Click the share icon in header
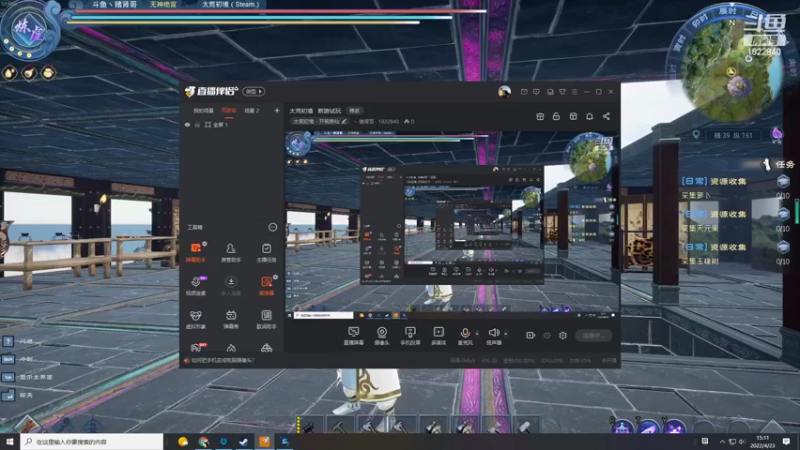This screenshot has width=800, height=450. tap(606, 116)
